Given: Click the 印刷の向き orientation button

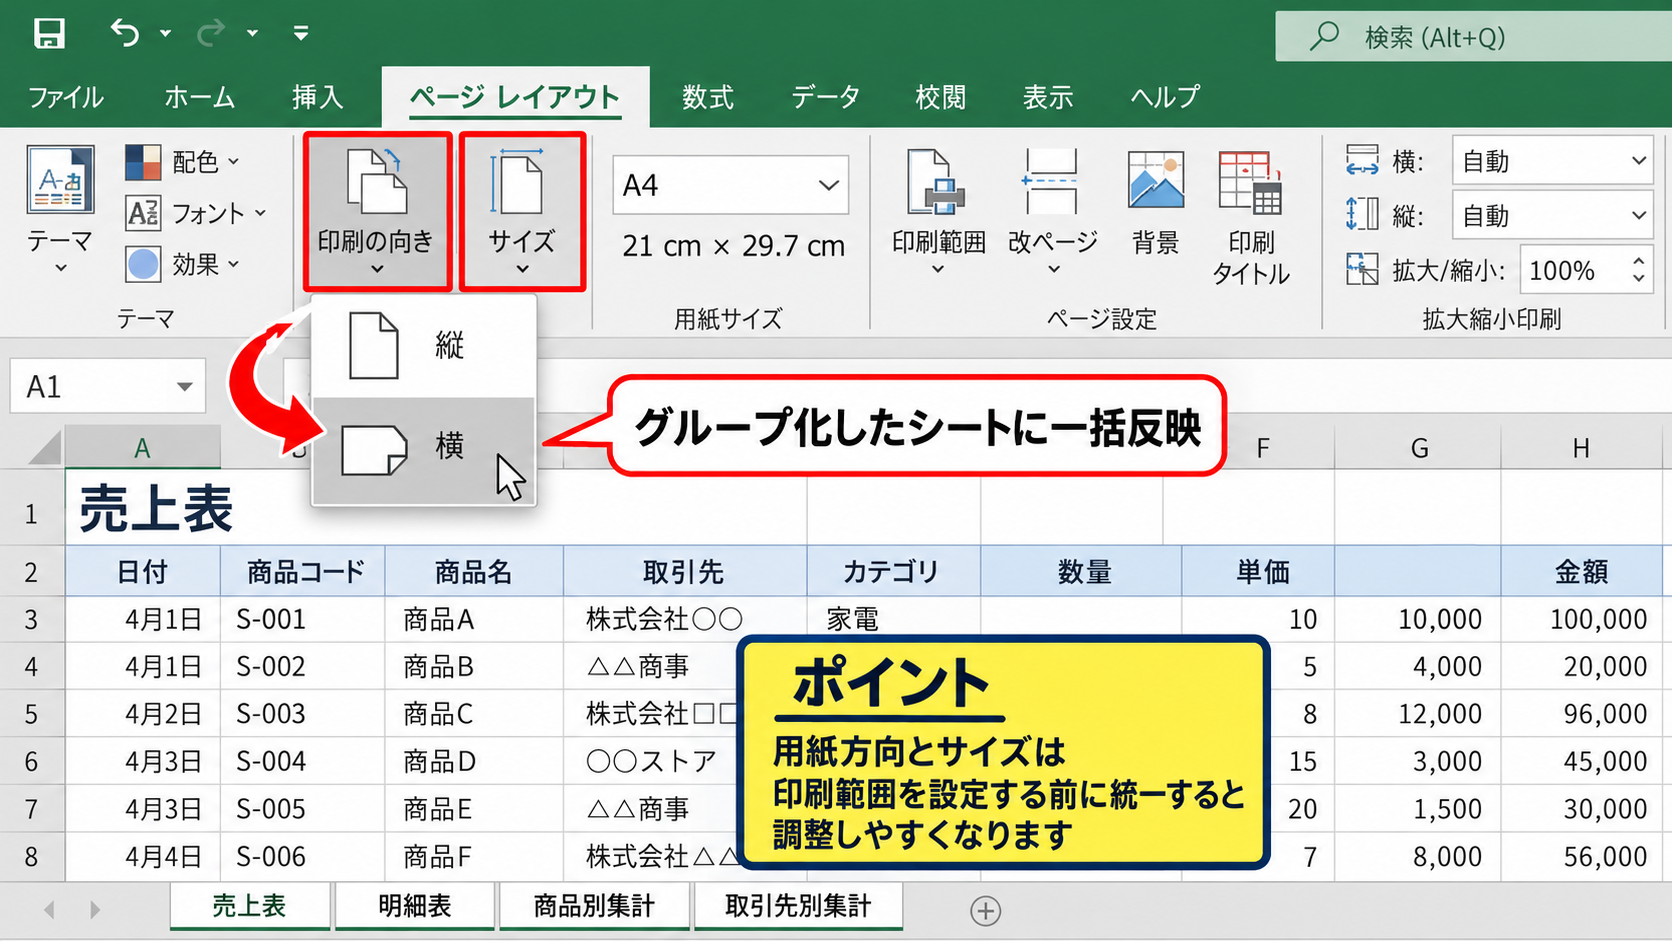Looking at the screenshot, I should point(377,212).
